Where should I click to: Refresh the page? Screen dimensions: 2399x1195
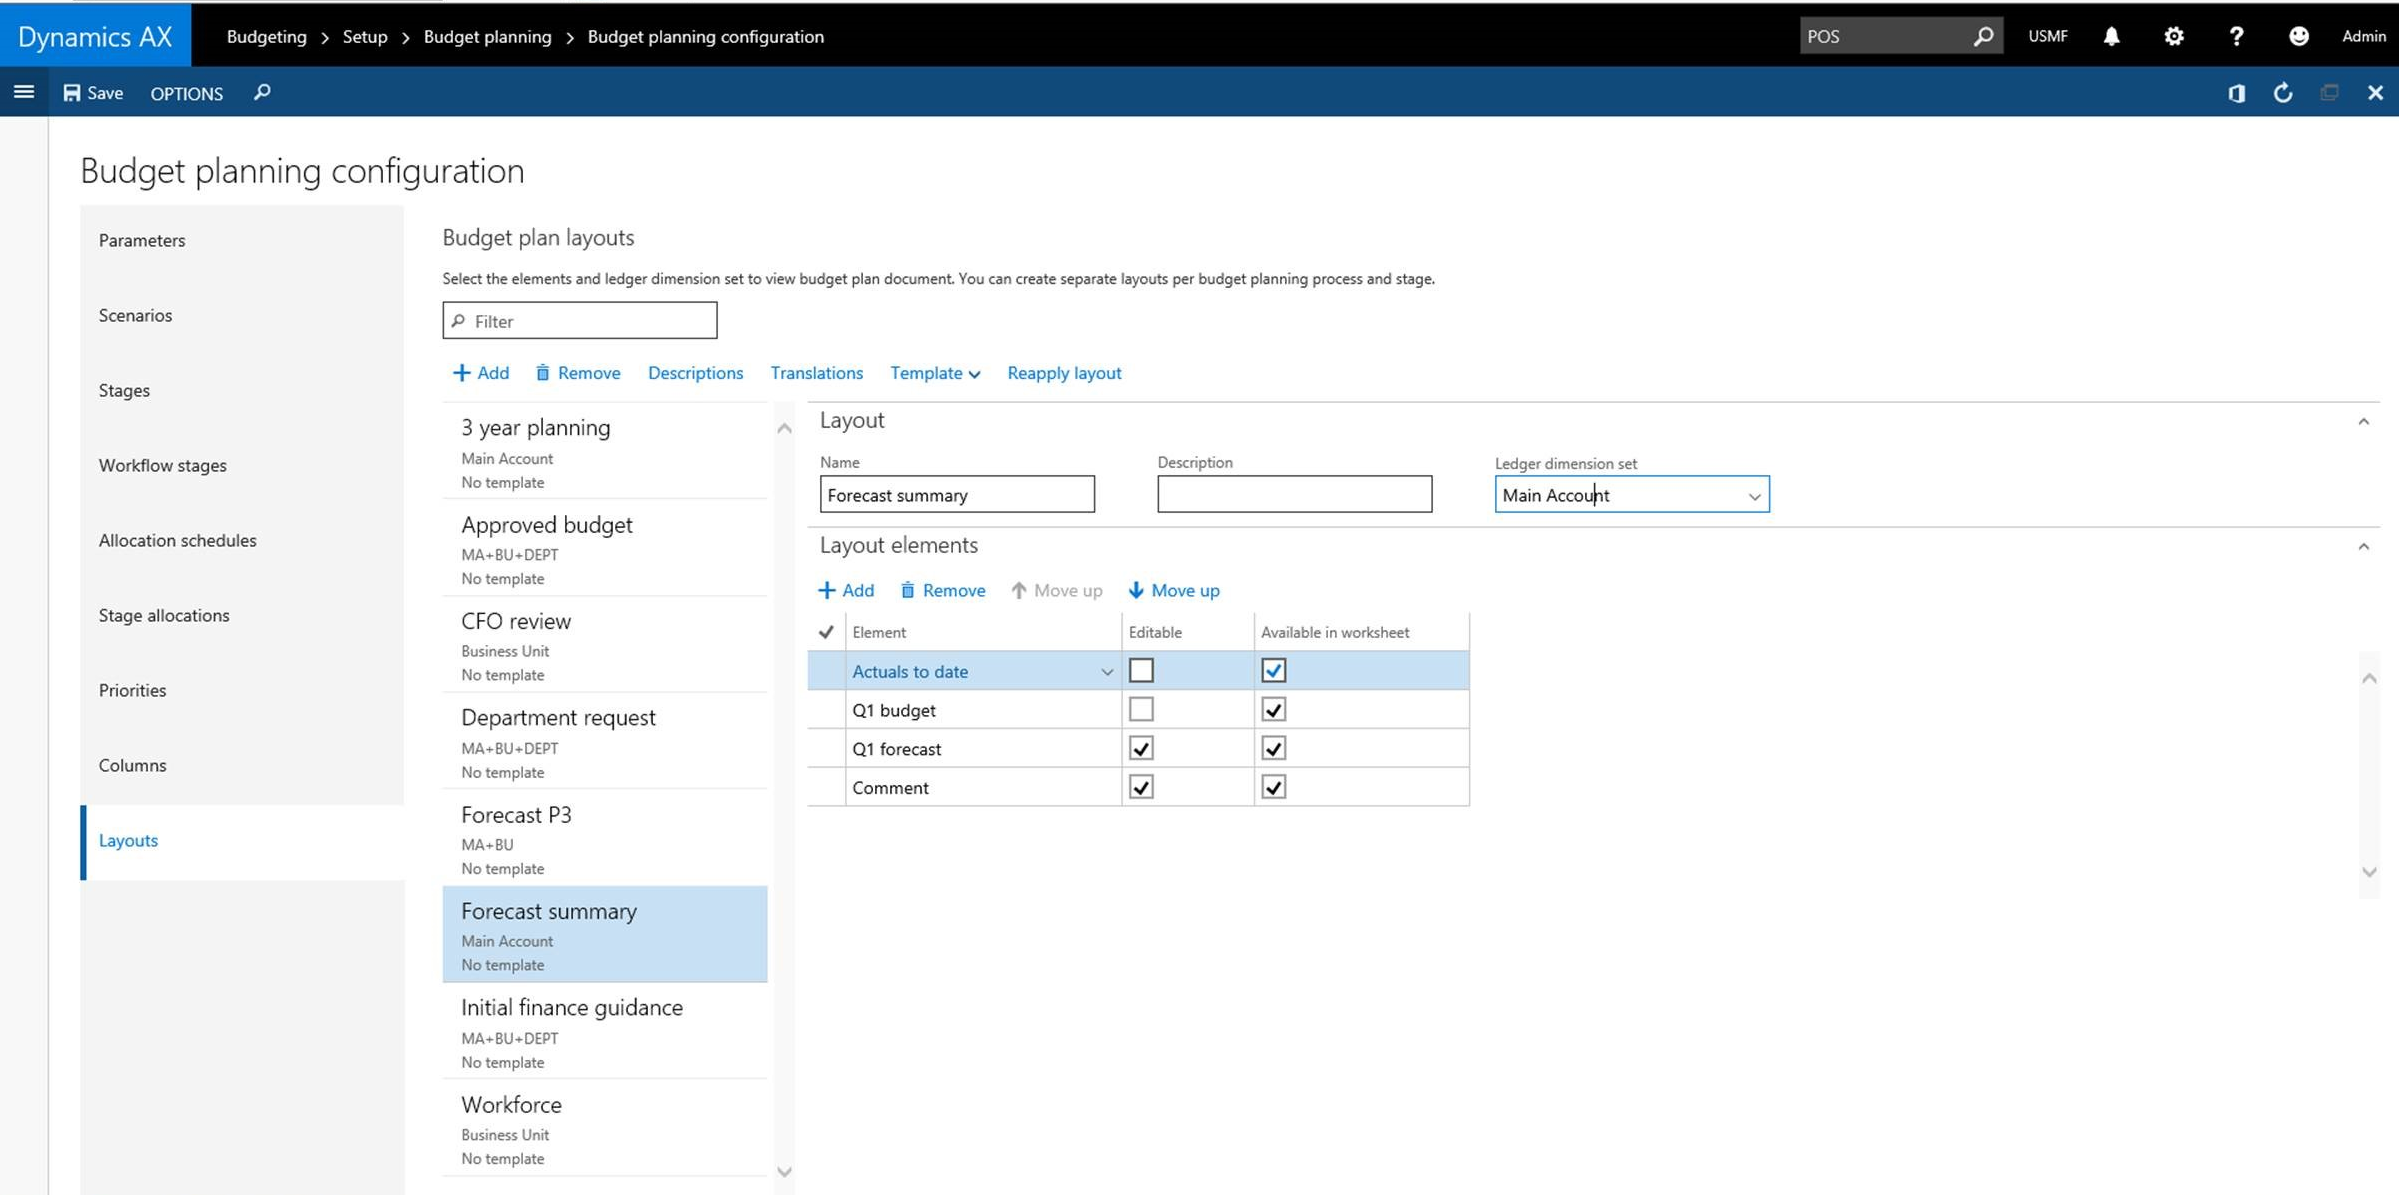[2283, 93]
